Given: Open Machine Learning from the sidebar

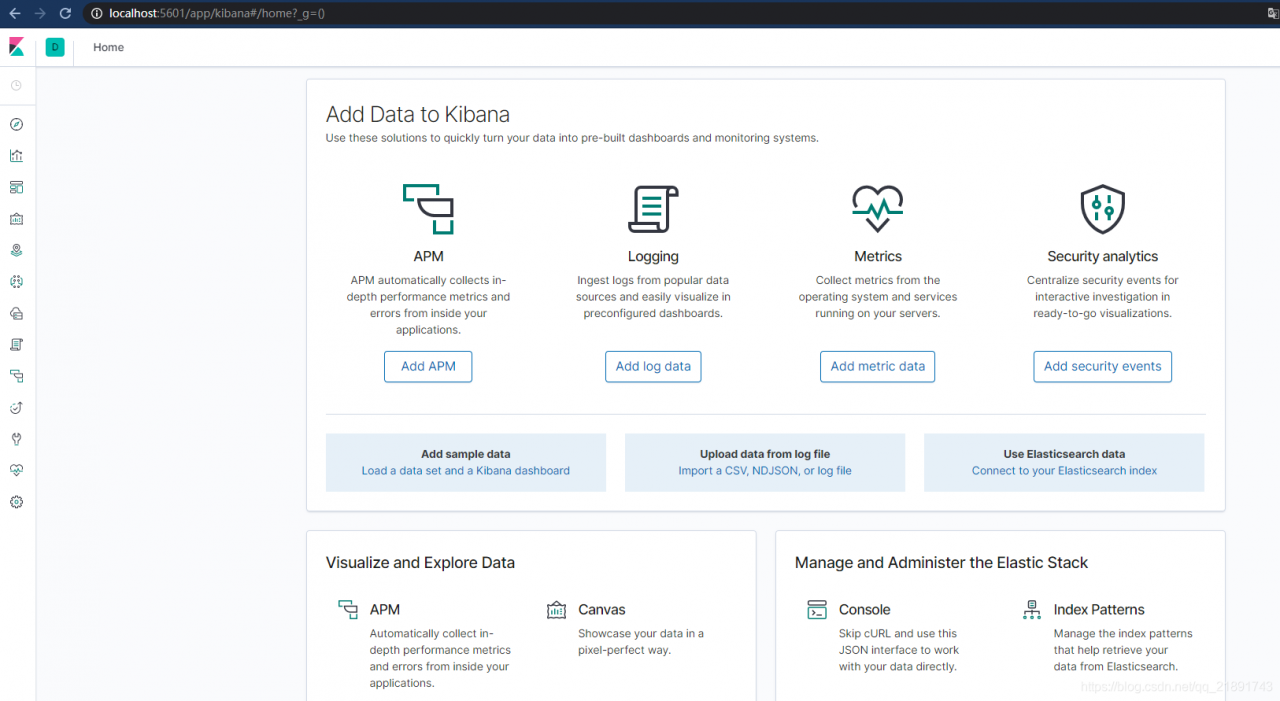Looking at the screenshot, I should [16, 282].
